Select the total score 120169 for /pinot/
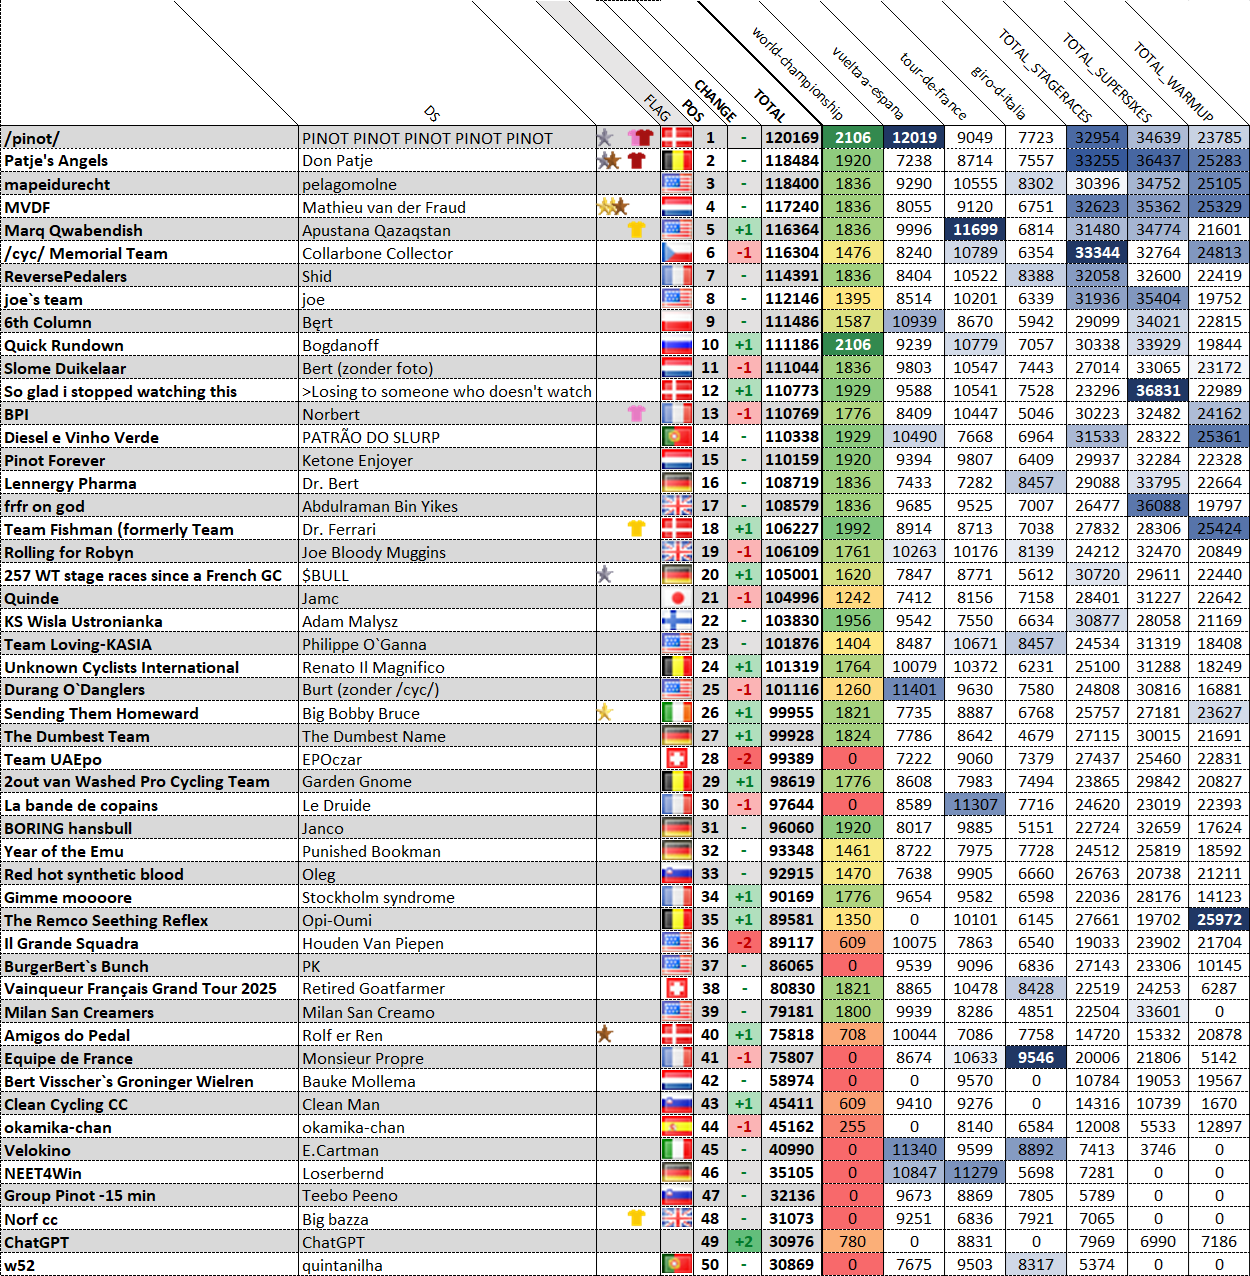 (791, 138)
